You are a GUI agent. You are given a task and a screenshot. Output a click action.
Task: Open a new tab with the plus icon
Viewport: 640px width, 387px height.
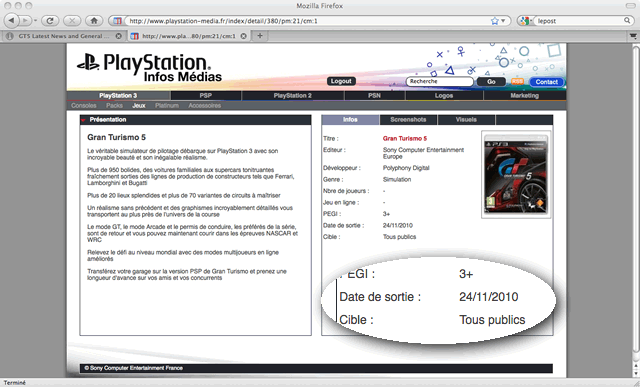260,36
